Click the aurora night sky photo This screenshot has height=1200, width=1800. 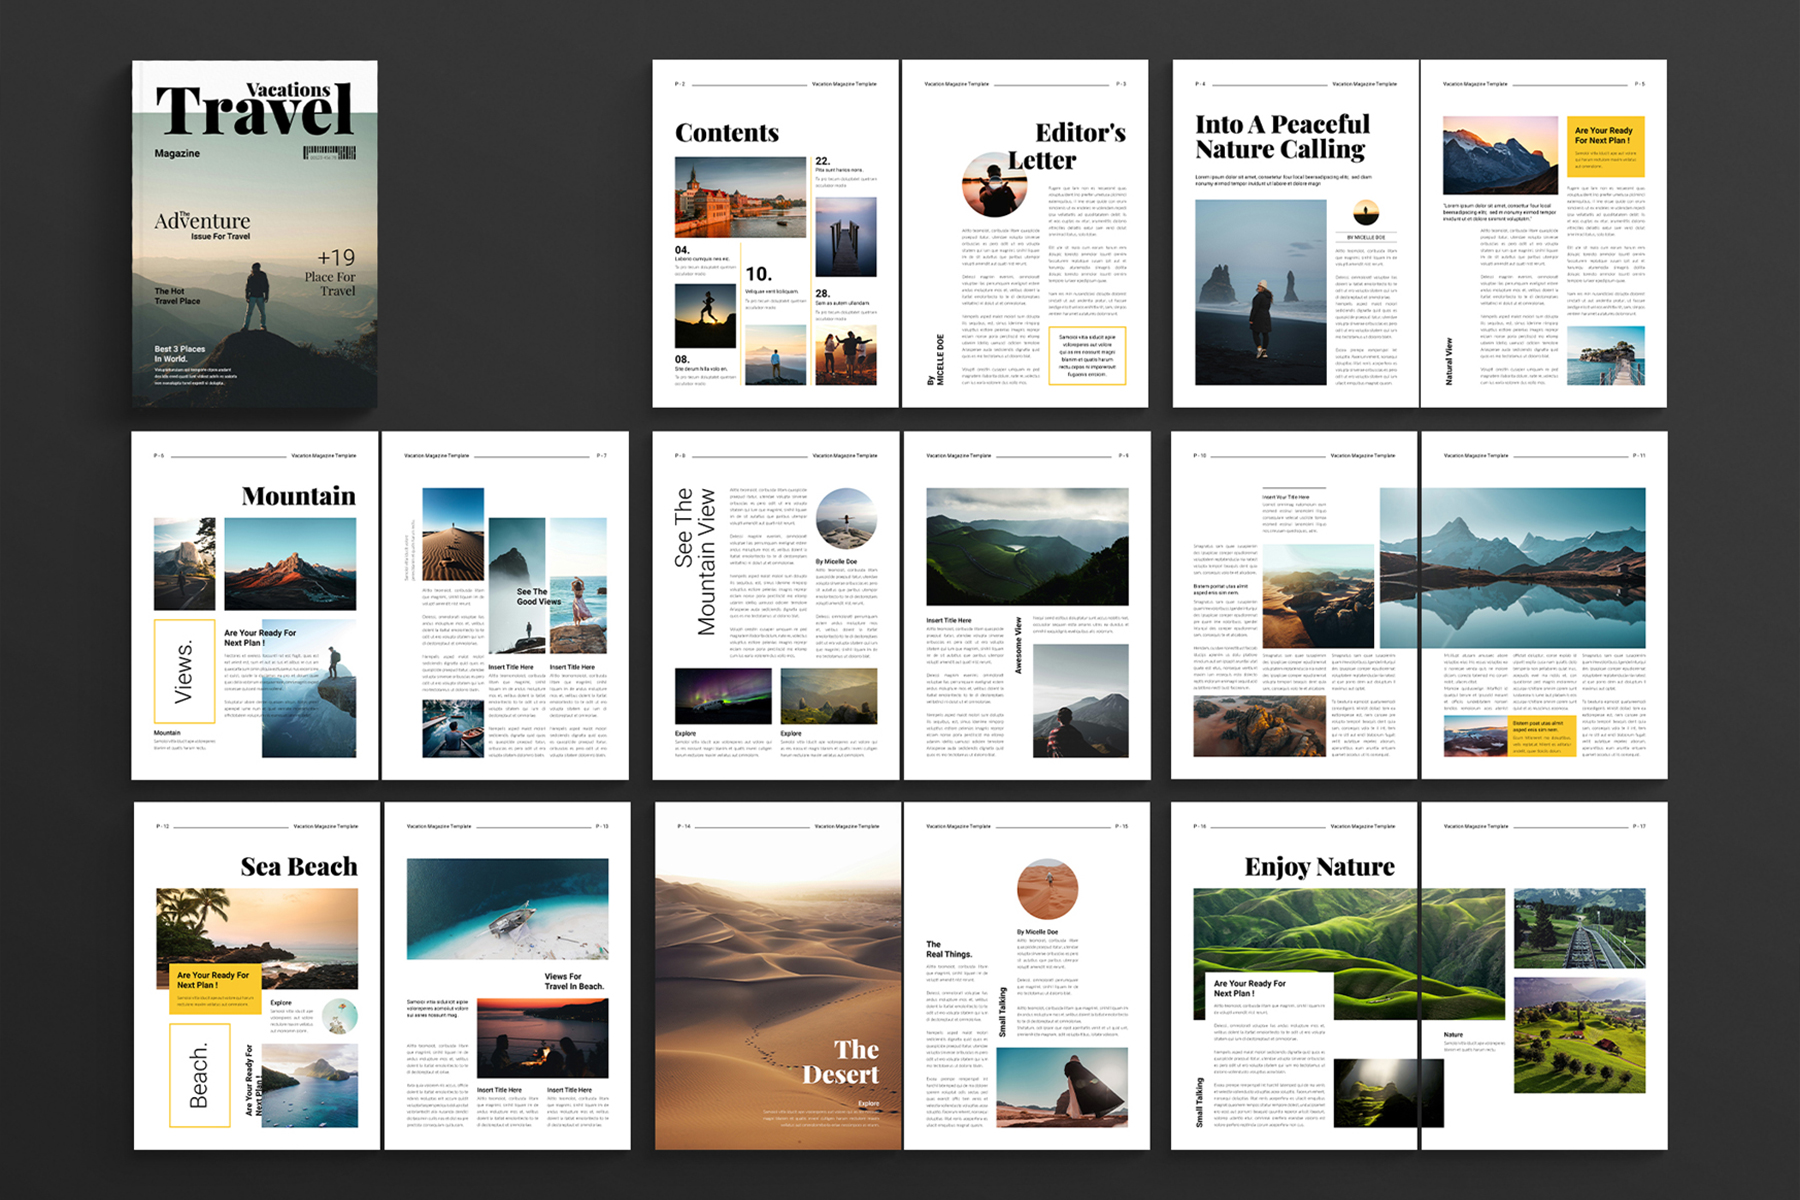(723, 696)
